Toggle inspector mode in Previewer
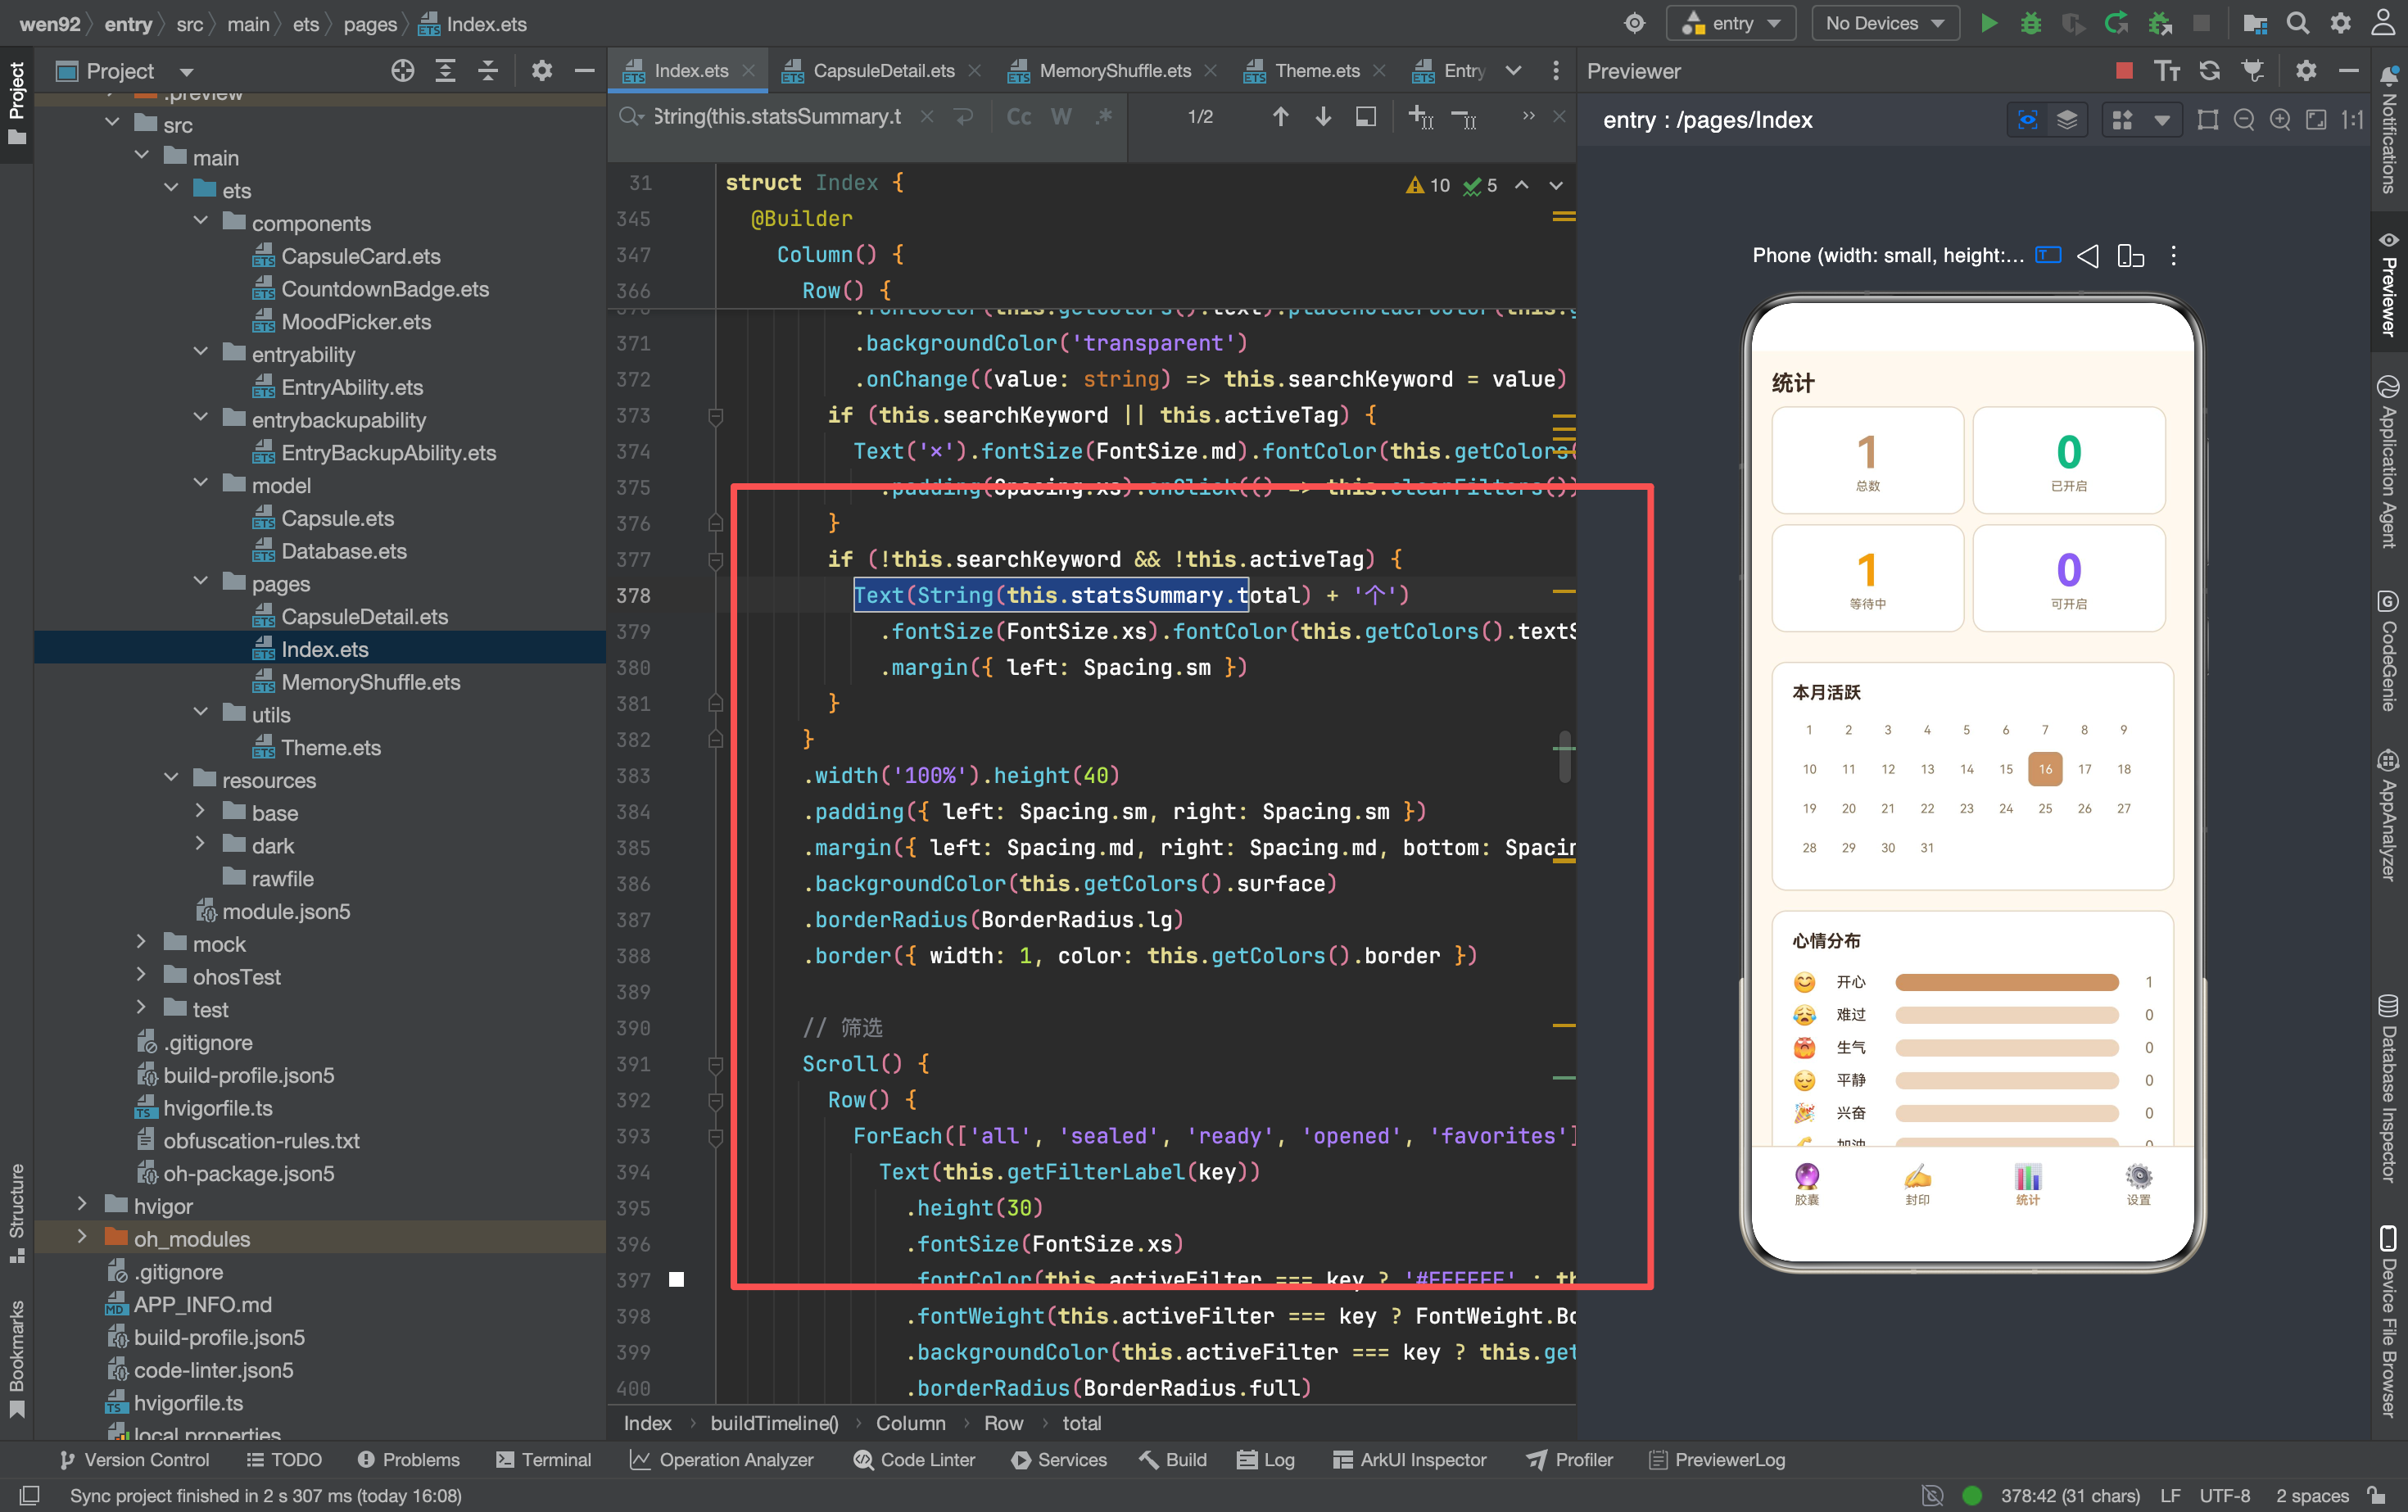The width and height of the screenshot is (2408, 1512). coord(2027,120)
